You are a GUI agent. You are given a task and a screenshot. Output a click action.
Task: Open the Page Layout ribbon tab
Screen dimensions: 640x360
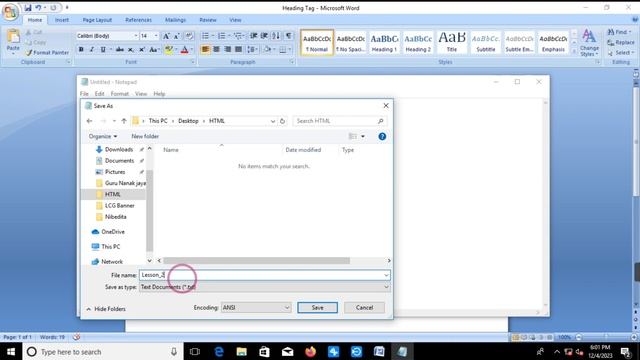(x=97, y=20)
